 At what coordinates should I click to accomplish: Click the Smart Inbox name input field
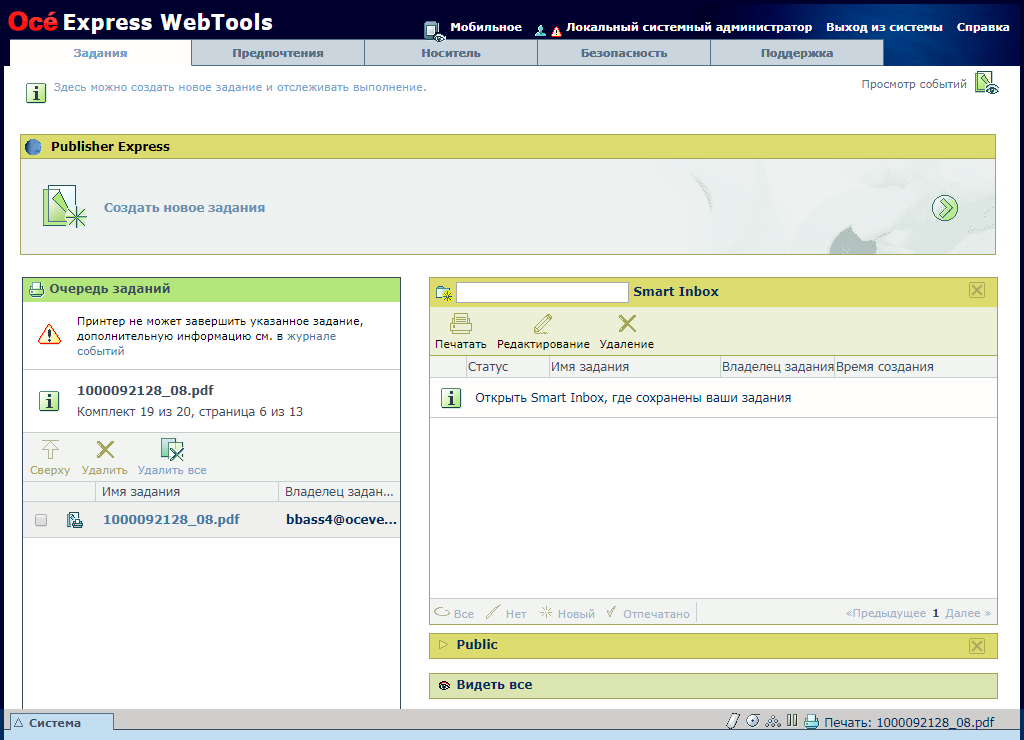coord(542,292)
